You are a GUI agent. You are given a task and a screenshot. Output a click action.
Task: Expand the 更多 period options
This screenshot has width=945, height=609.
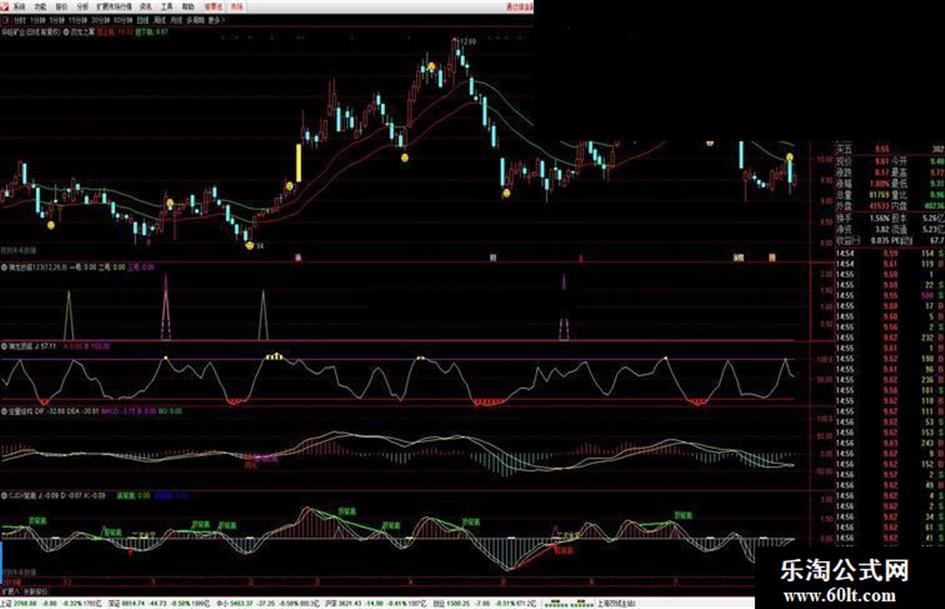[216, 20]
